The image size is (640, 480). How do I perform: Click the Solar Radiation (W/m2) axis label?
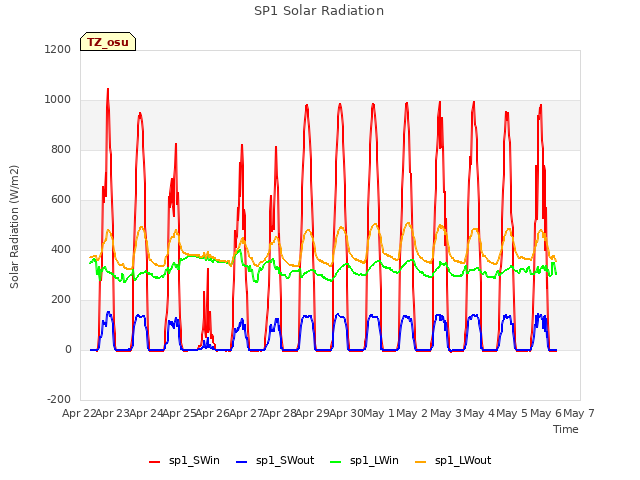[14, 227]
